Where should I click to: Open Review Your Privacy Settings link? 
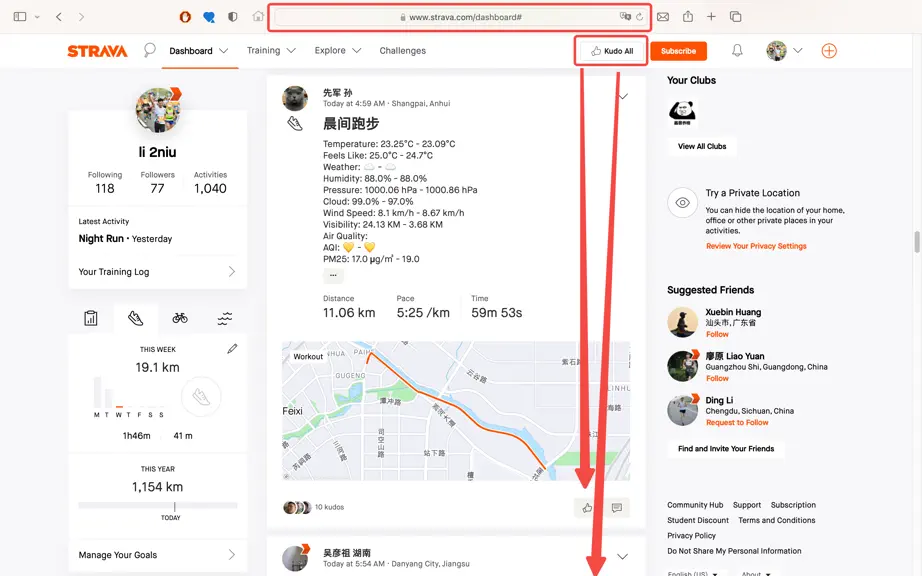pyautogui.click(x=756, y=246)
